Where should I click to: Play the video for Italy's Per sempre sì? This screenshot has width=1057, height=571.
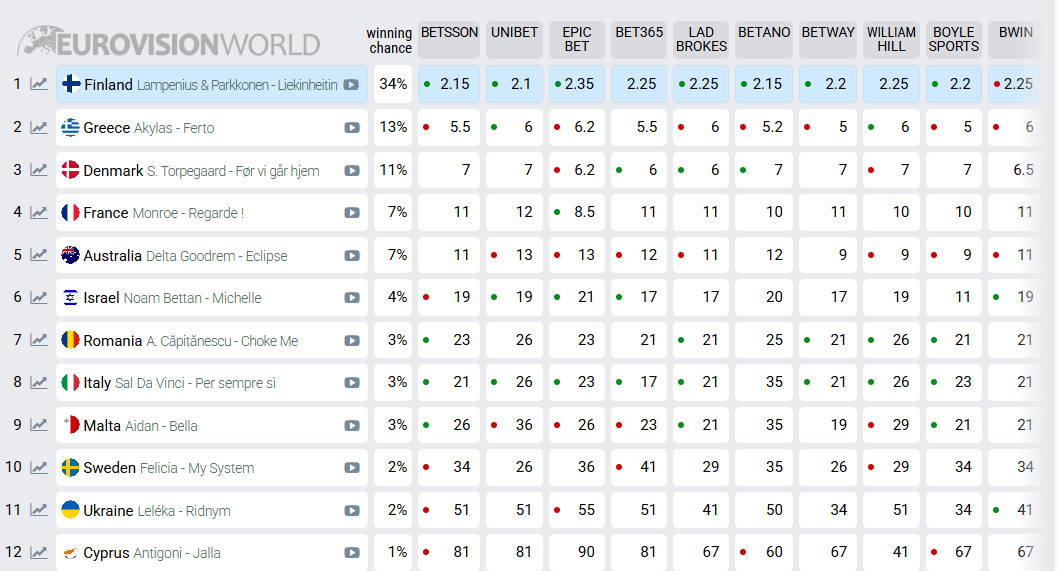351,383
